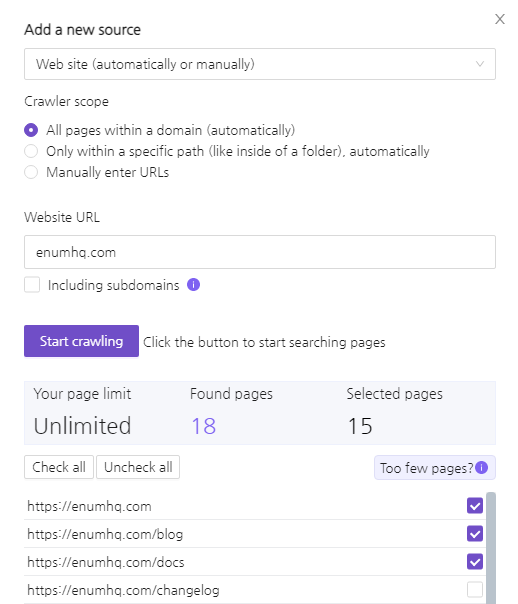
Task: Click the Website URL input field
Action: 260,252
